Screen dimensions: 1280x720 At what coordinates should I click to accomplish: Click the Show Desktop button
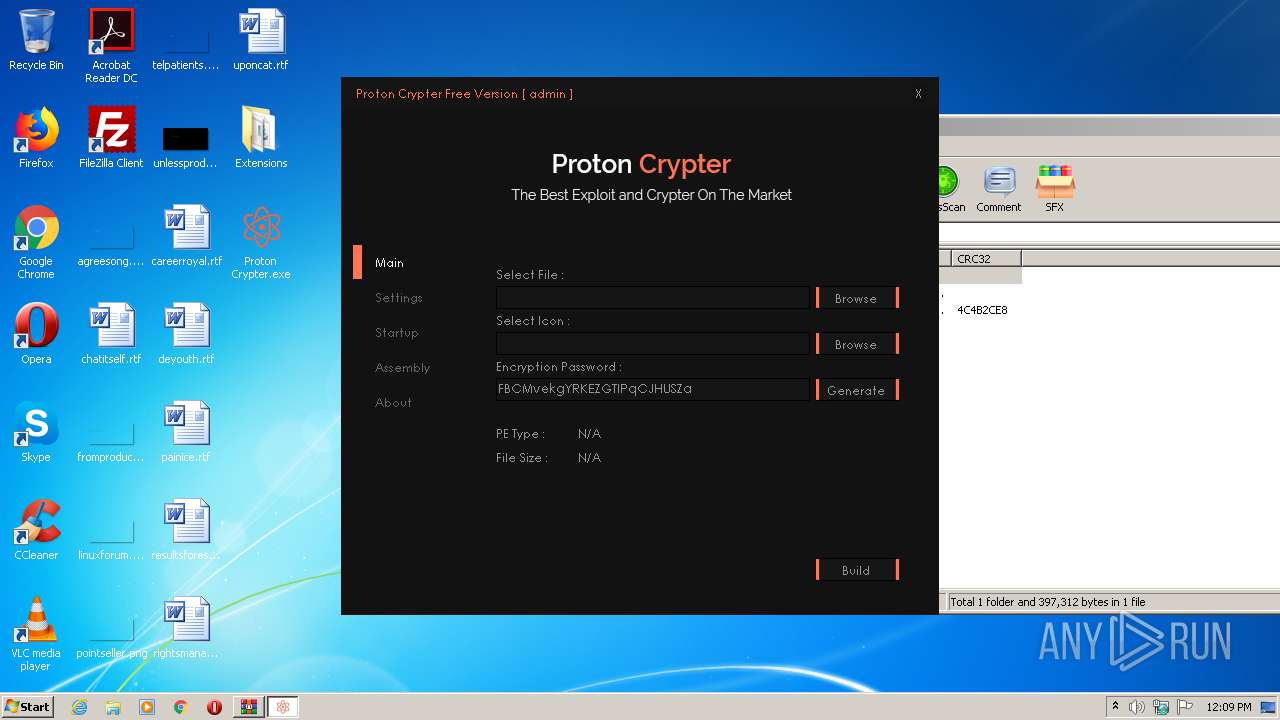(1270, 707)
